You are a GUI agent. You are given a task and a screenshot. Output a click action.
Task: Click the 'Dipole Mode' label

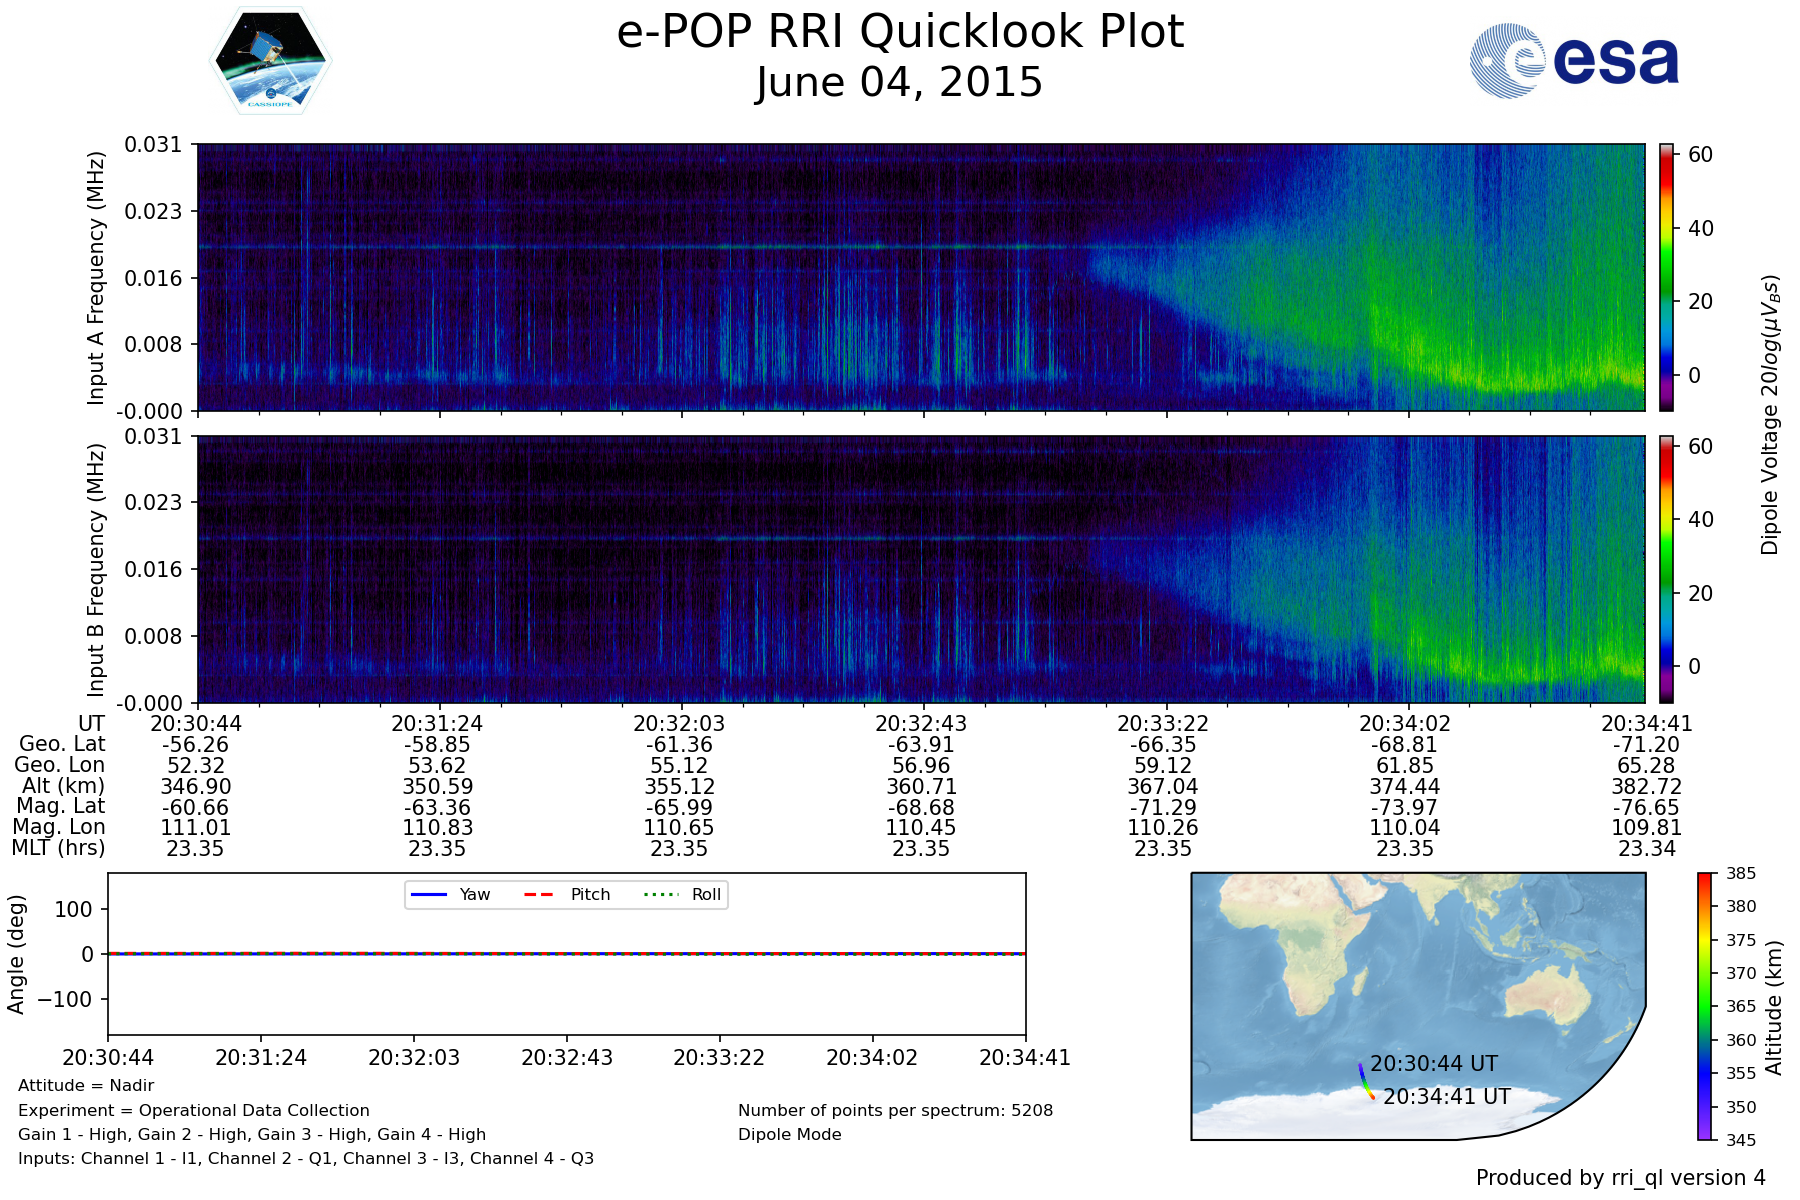(x=789, y=1135)
